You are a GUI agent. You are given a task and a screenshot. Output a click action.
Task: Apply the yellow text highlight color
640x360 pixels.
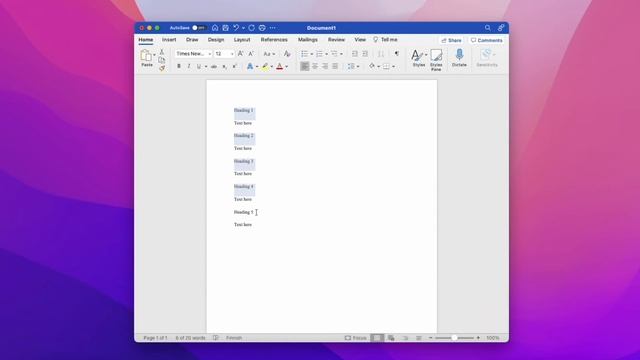tap(265, 66)
